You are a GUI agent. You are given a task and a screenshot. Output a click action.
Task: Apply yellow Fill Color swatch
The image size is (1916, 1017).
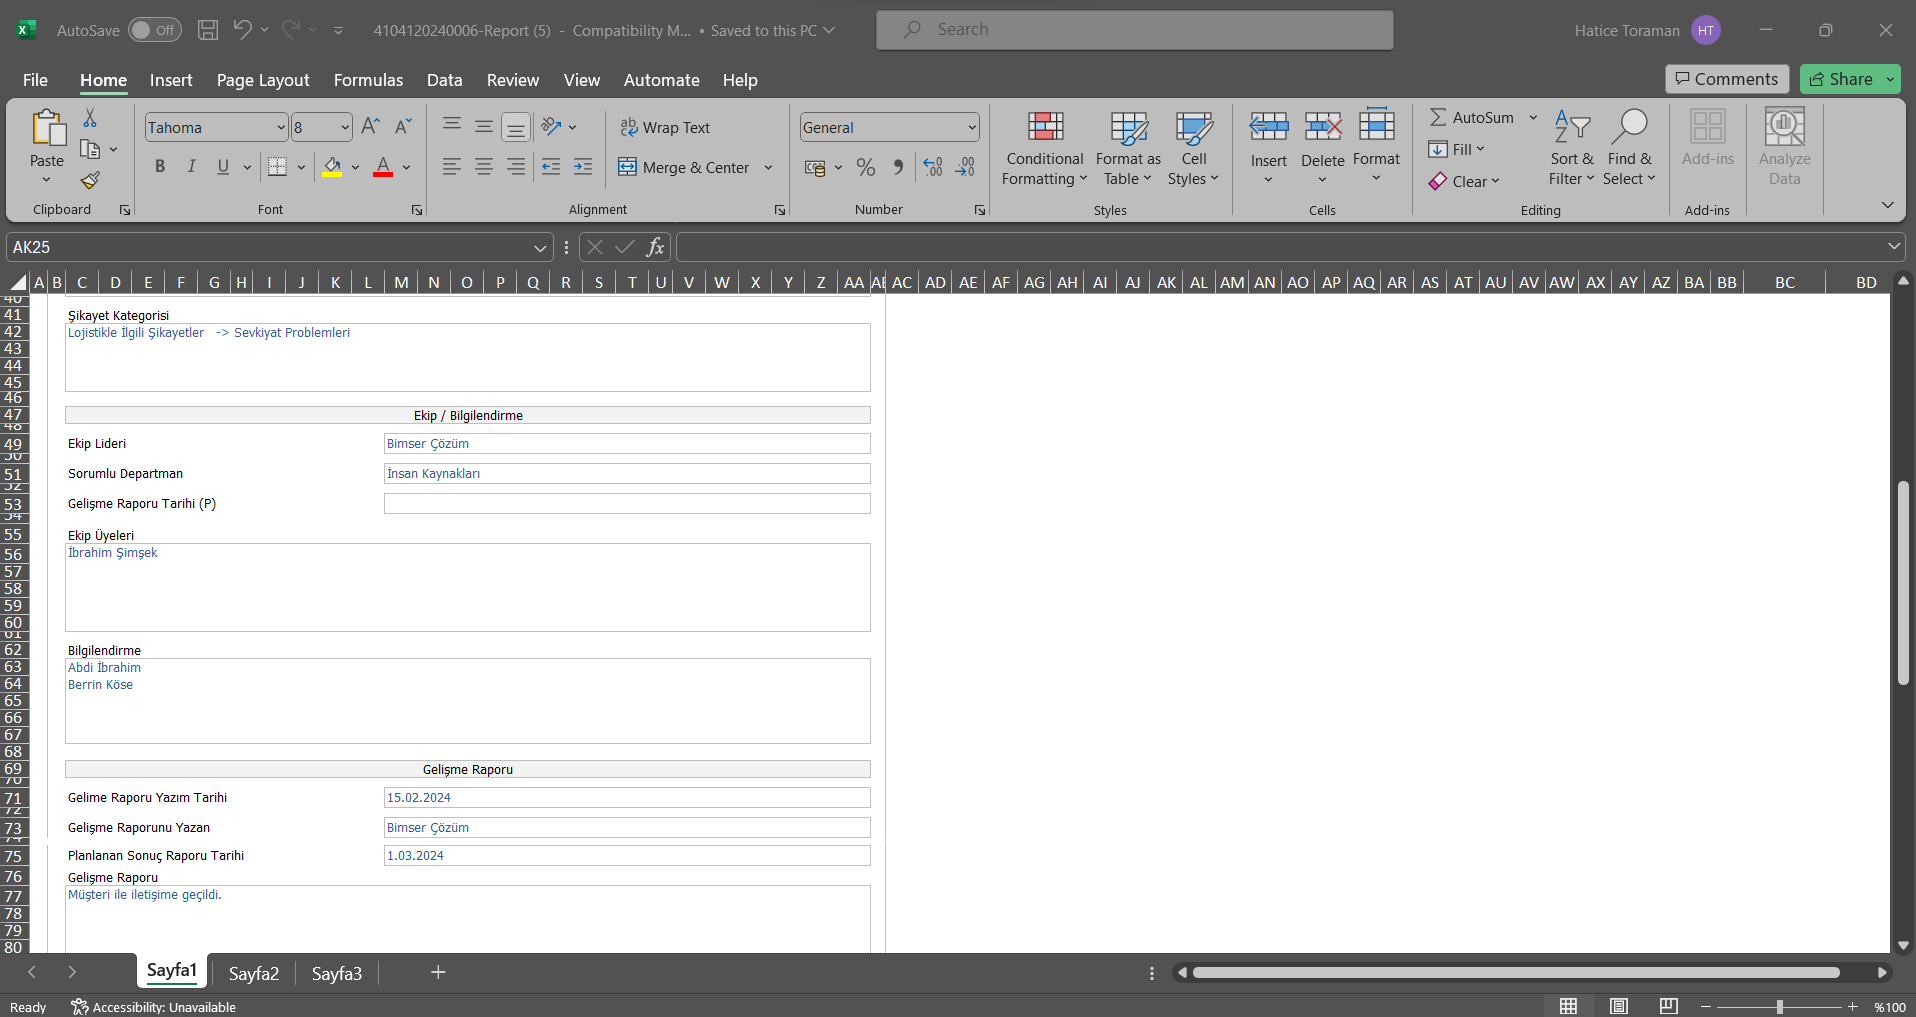pyautogui.click(x=332, y=167)
